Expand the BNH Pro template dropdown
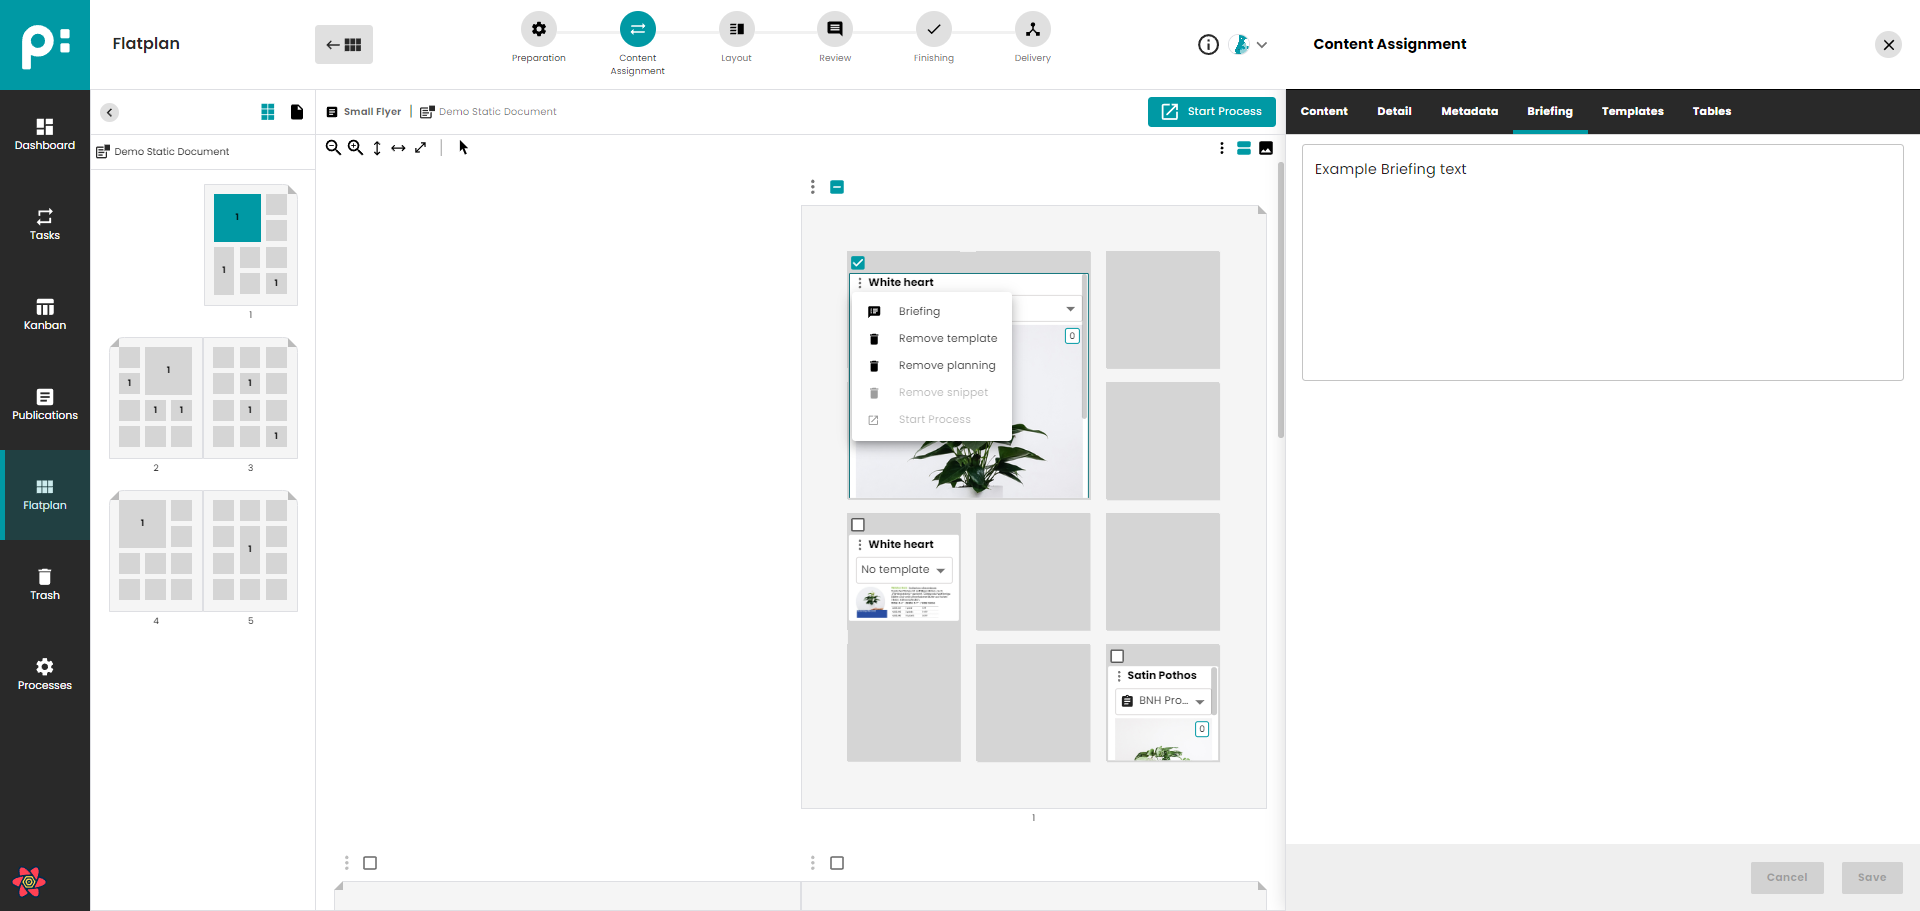The height and width of the screenshot is (911, 1920). point(1162,701)
